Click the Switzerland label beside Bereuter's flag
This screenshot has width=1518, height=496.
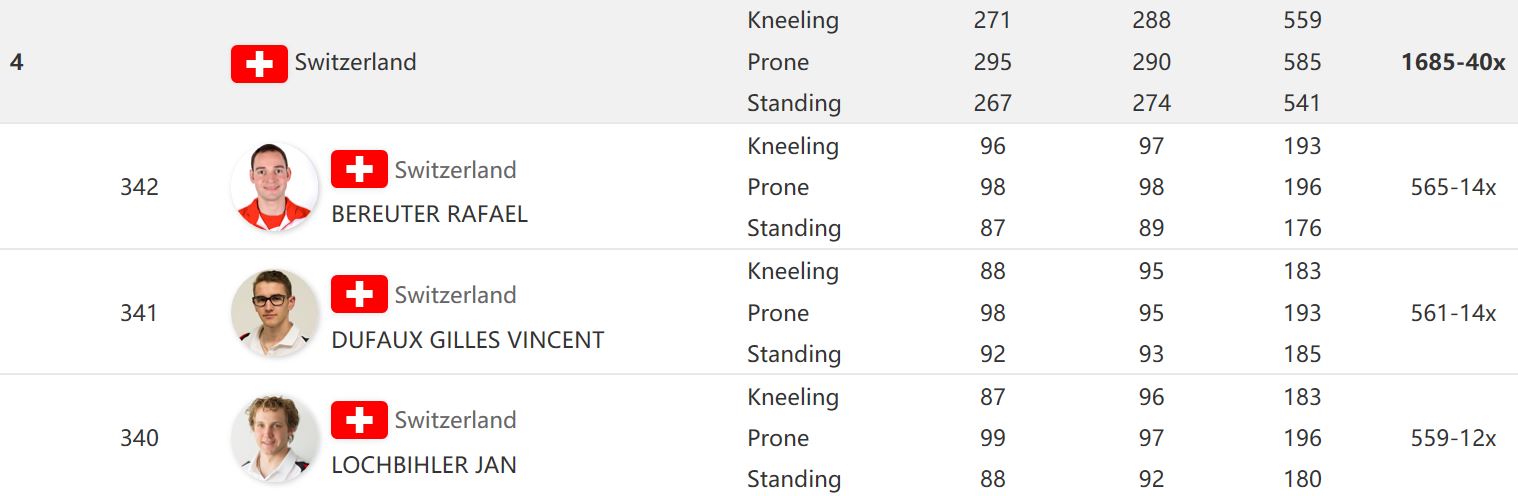click(455, 170)
